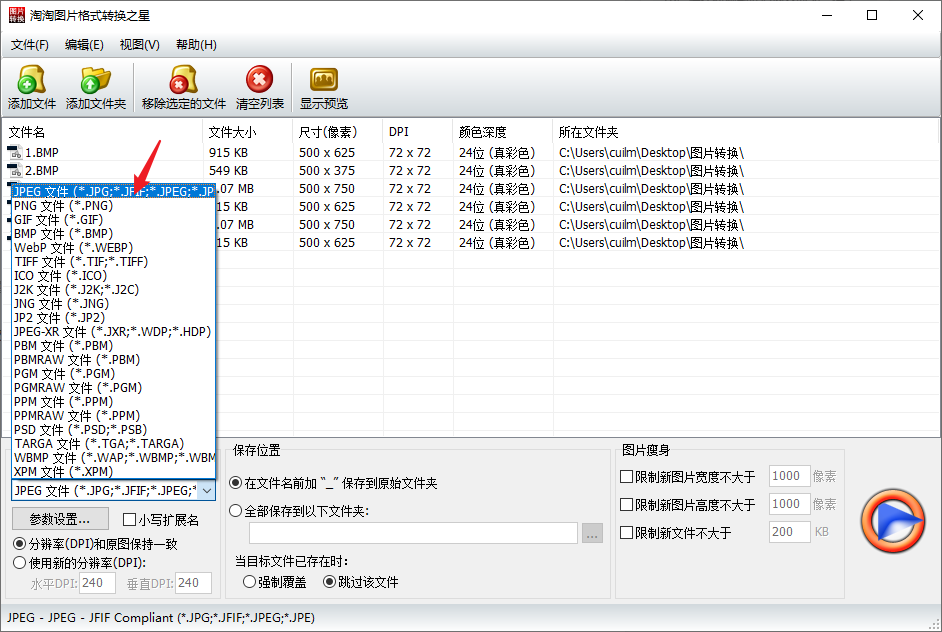
Task: Select the use new DPI (使用新的分辨率) radio option
Action: pyautogui.click(x=20, y=563)
